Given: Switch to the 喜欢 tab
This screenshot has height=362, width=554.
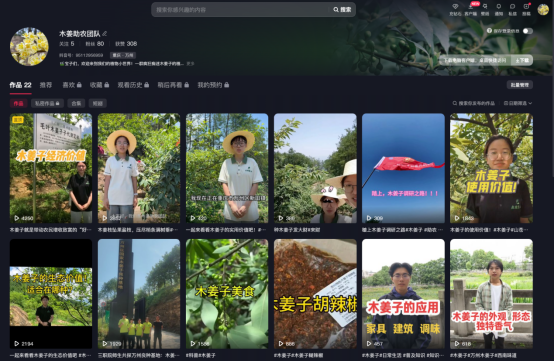Looking at the screenshot, I should [x=72, y=85].
